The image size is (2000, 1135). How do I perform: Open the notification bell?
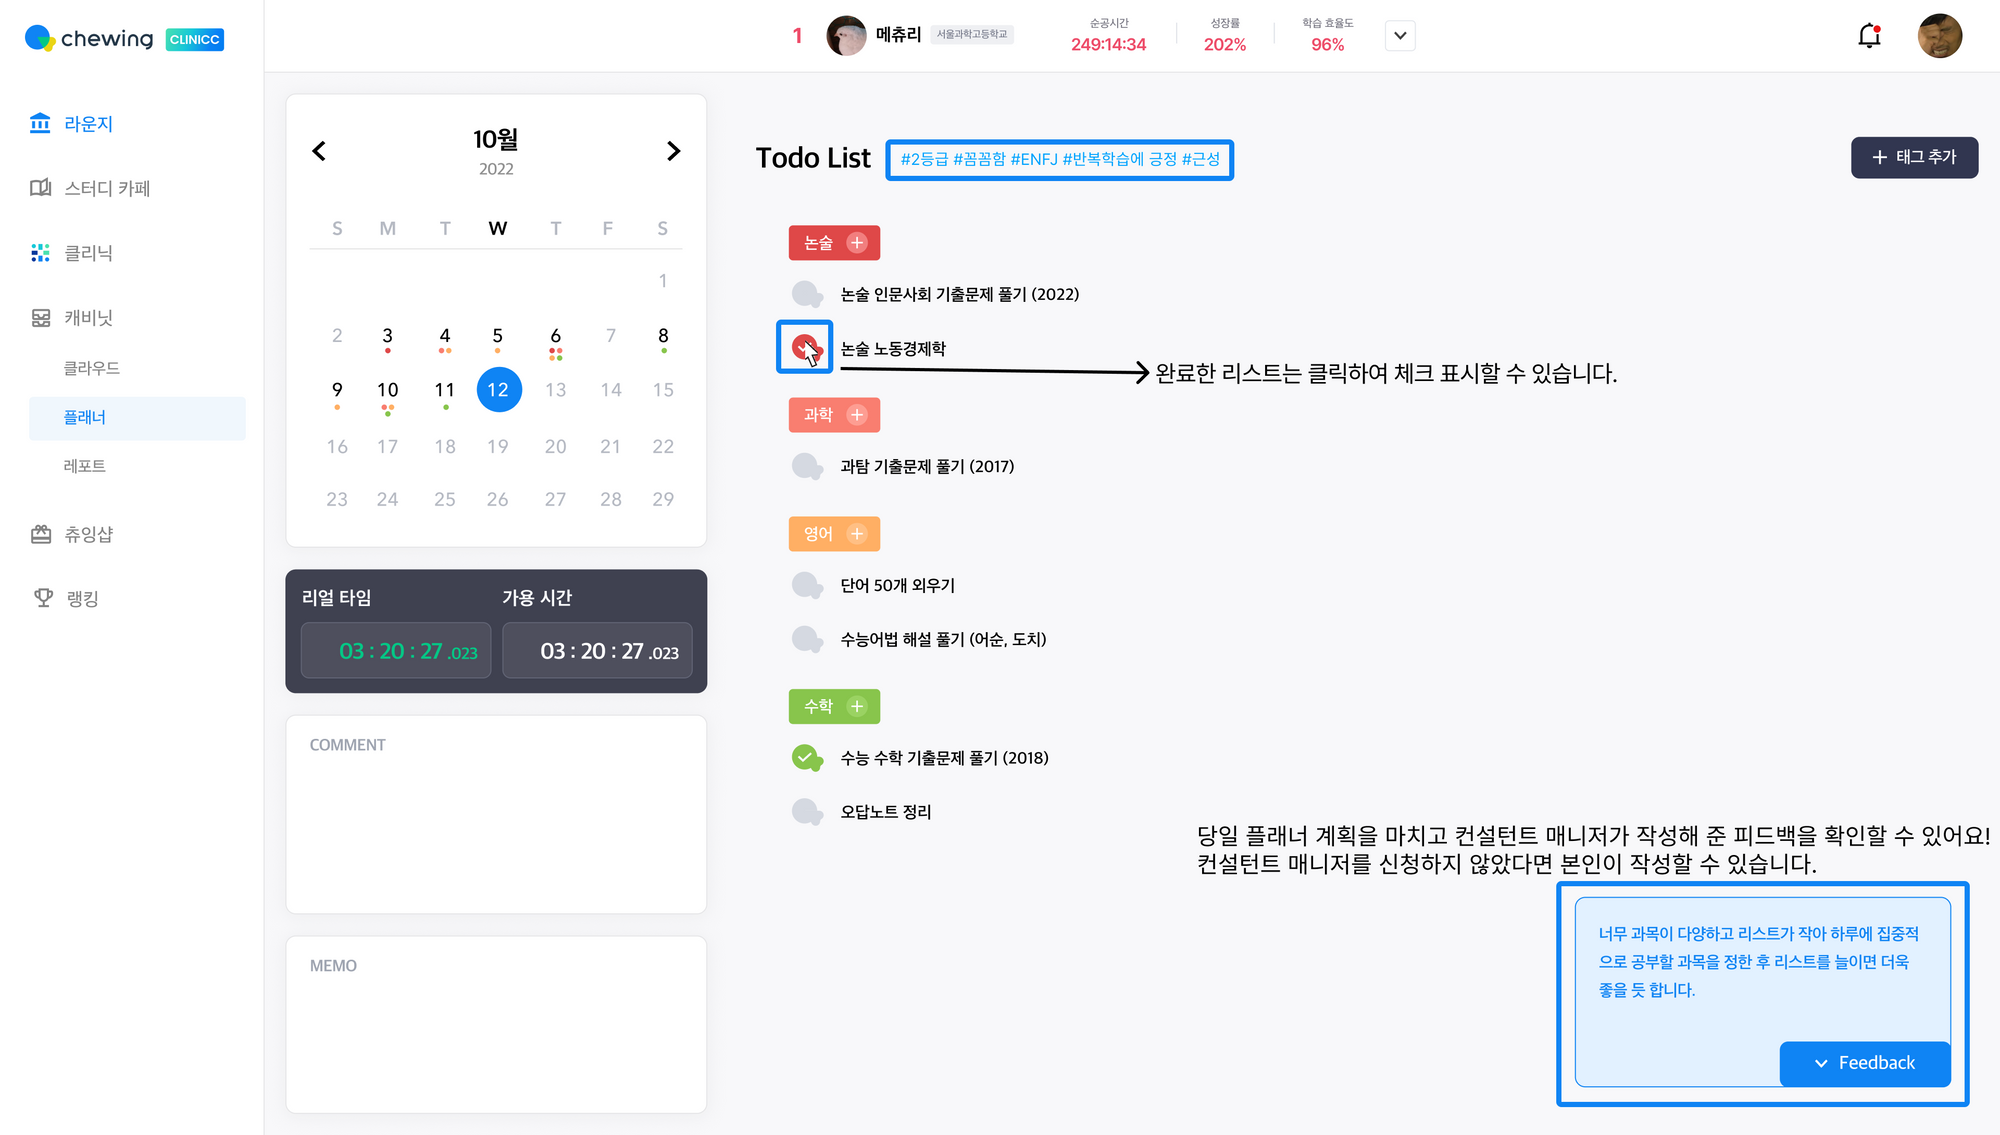tap(1869, 36)
